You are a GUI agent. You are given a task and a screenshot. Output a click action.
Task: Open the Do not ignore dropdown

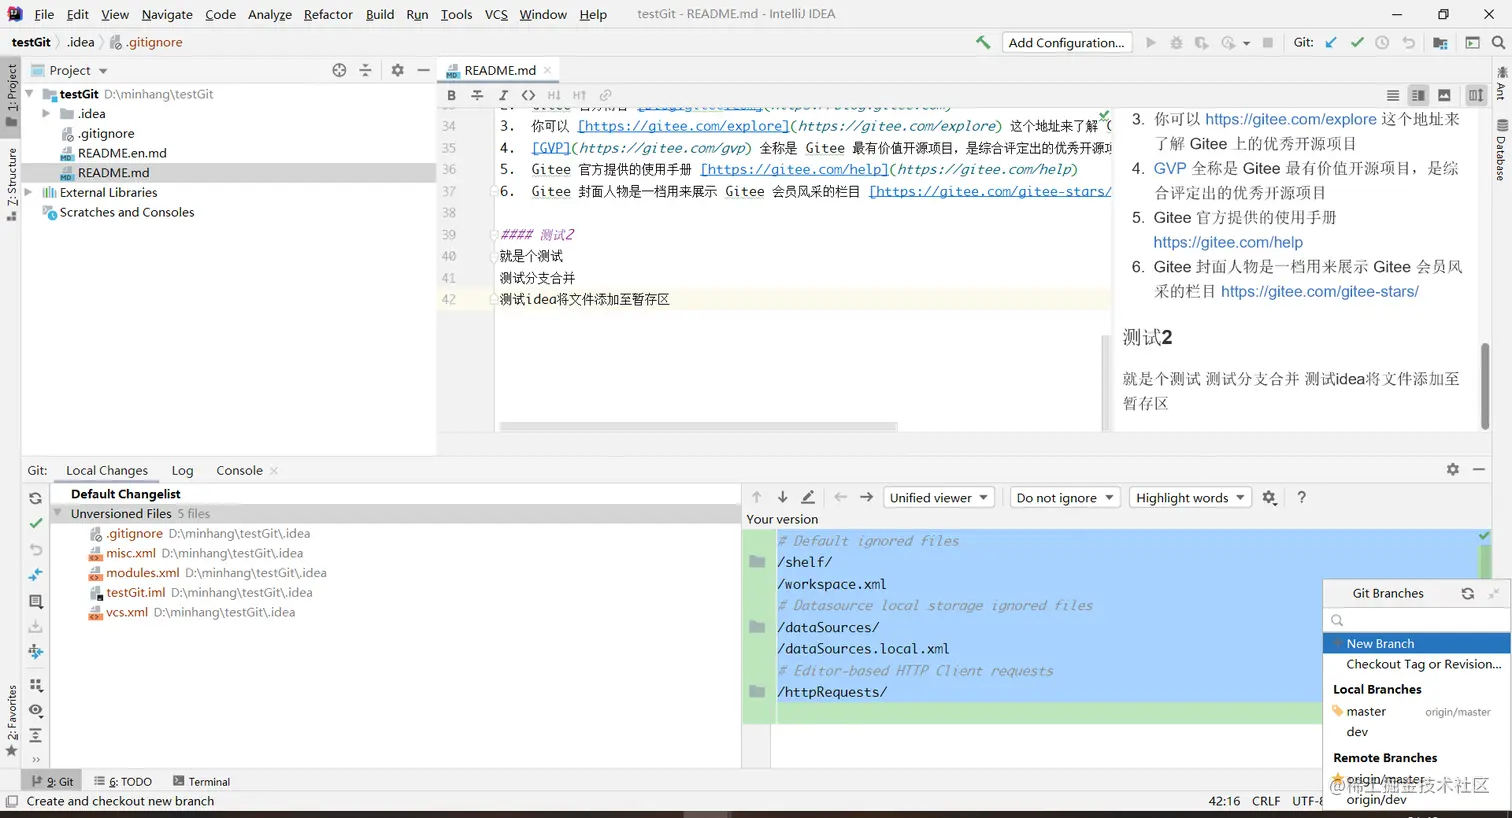point(1064,497)
